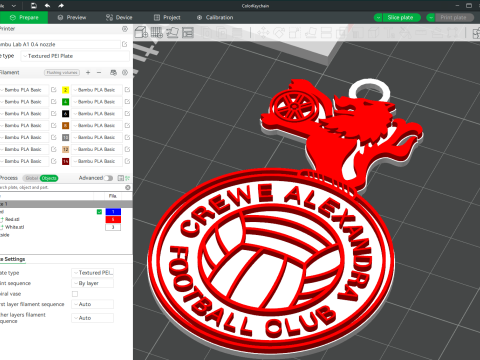Select the Move tool icon
The height and width of the screenshot is (360, 480).
coord(263,33)
